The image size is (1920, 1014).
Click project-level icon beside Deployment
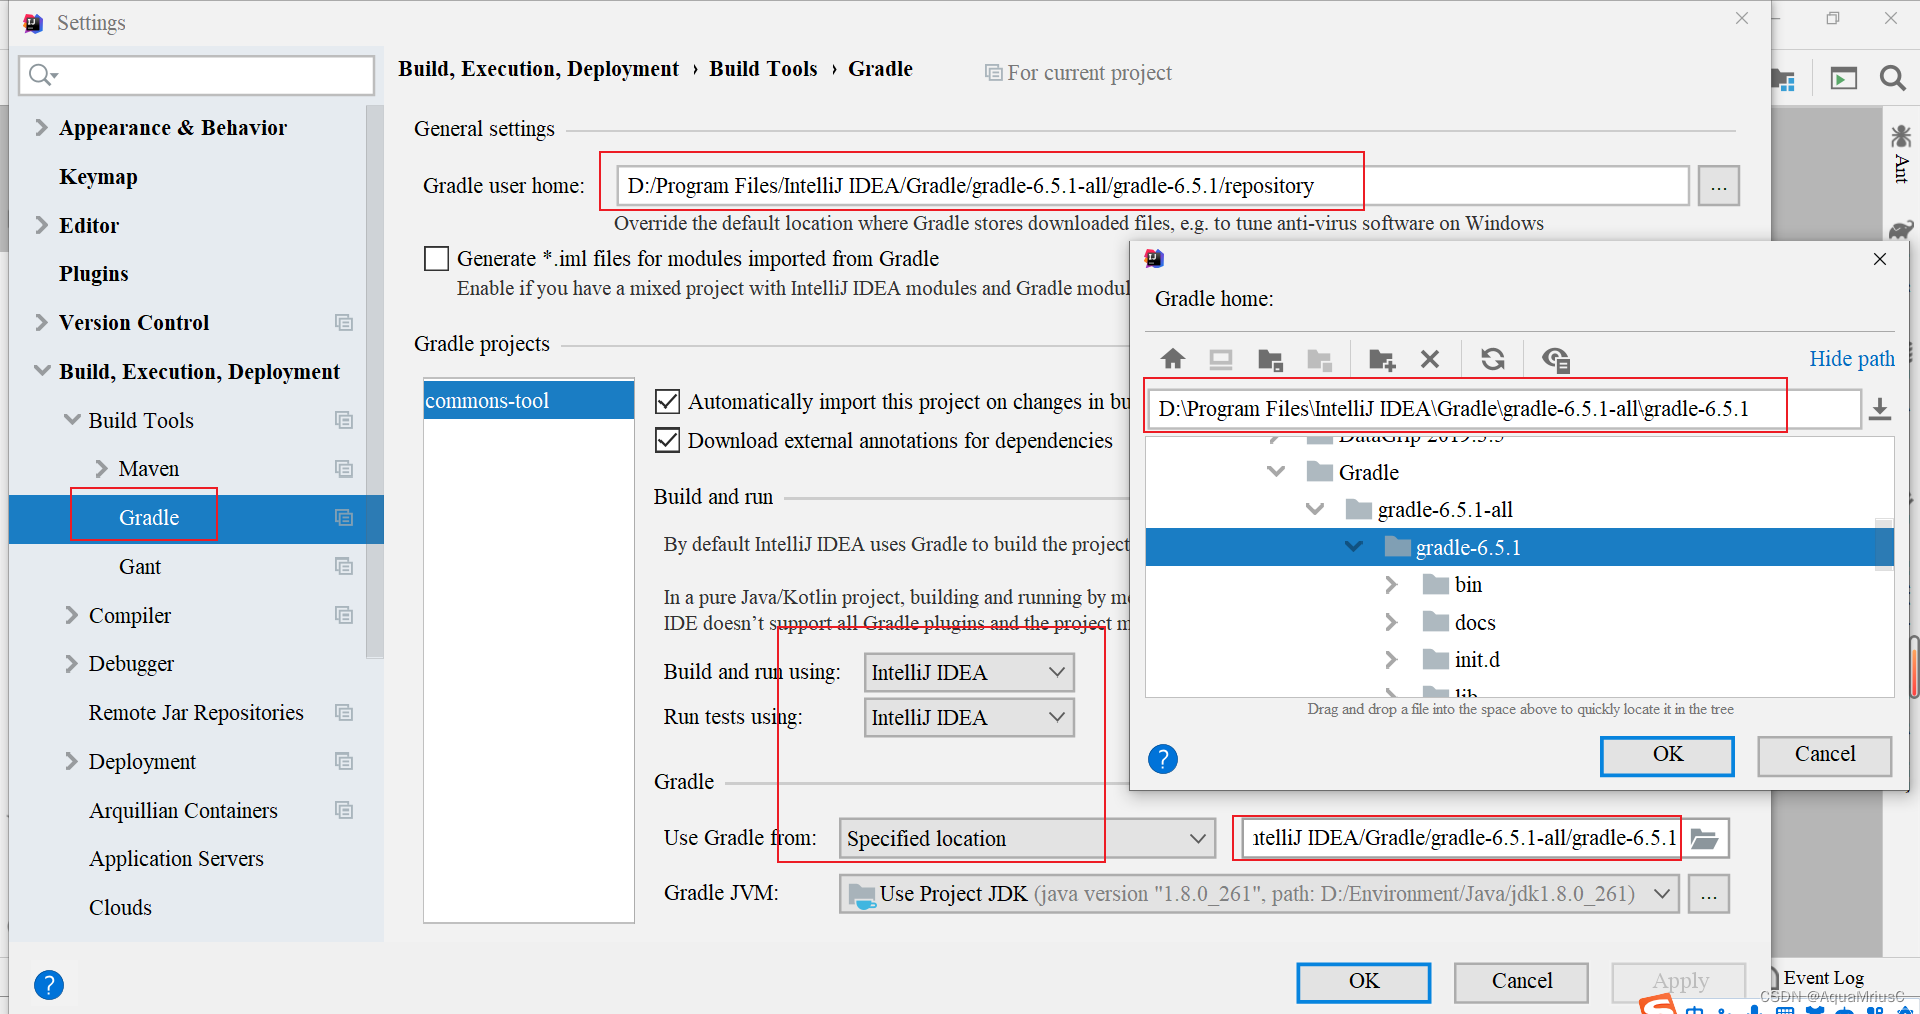[x=344, y=762]
